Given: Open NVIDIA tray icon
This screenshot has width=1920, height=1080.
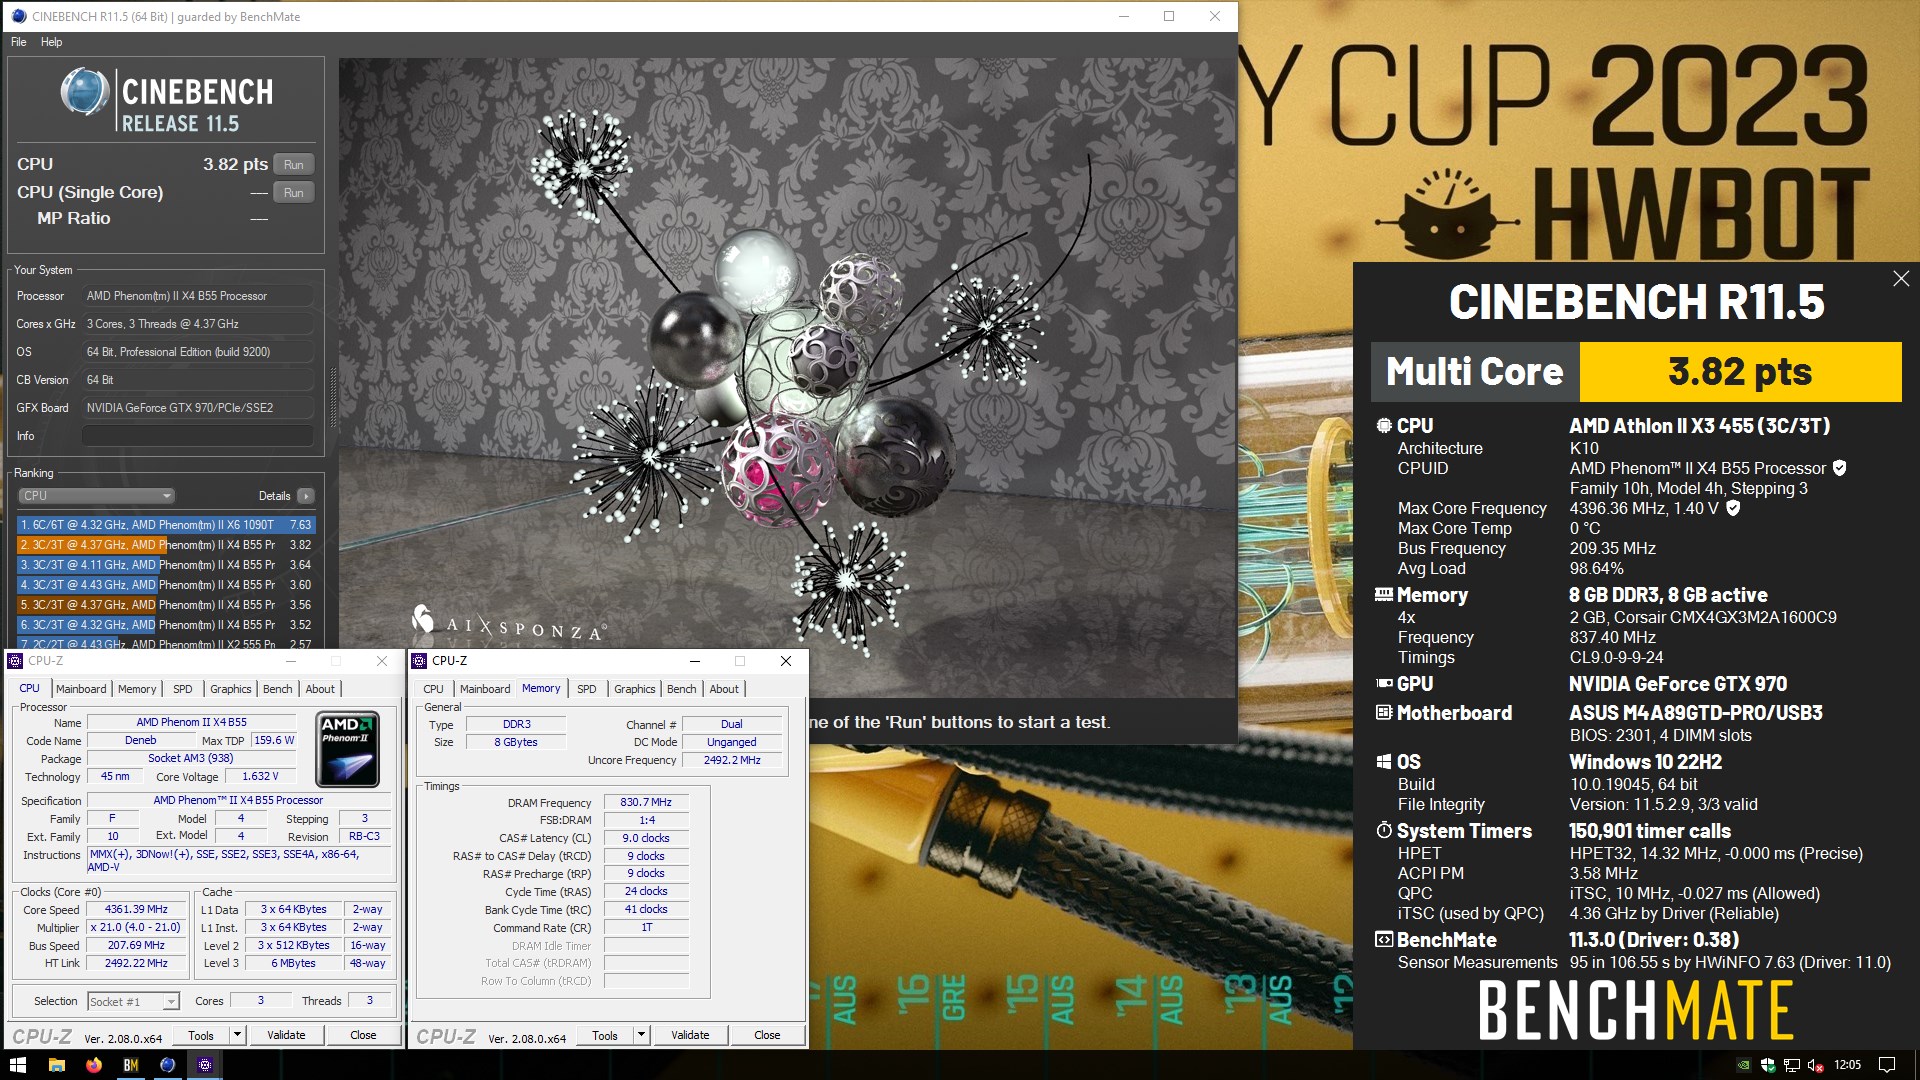Looking at the screenshot, I should click(1744, 1065).
